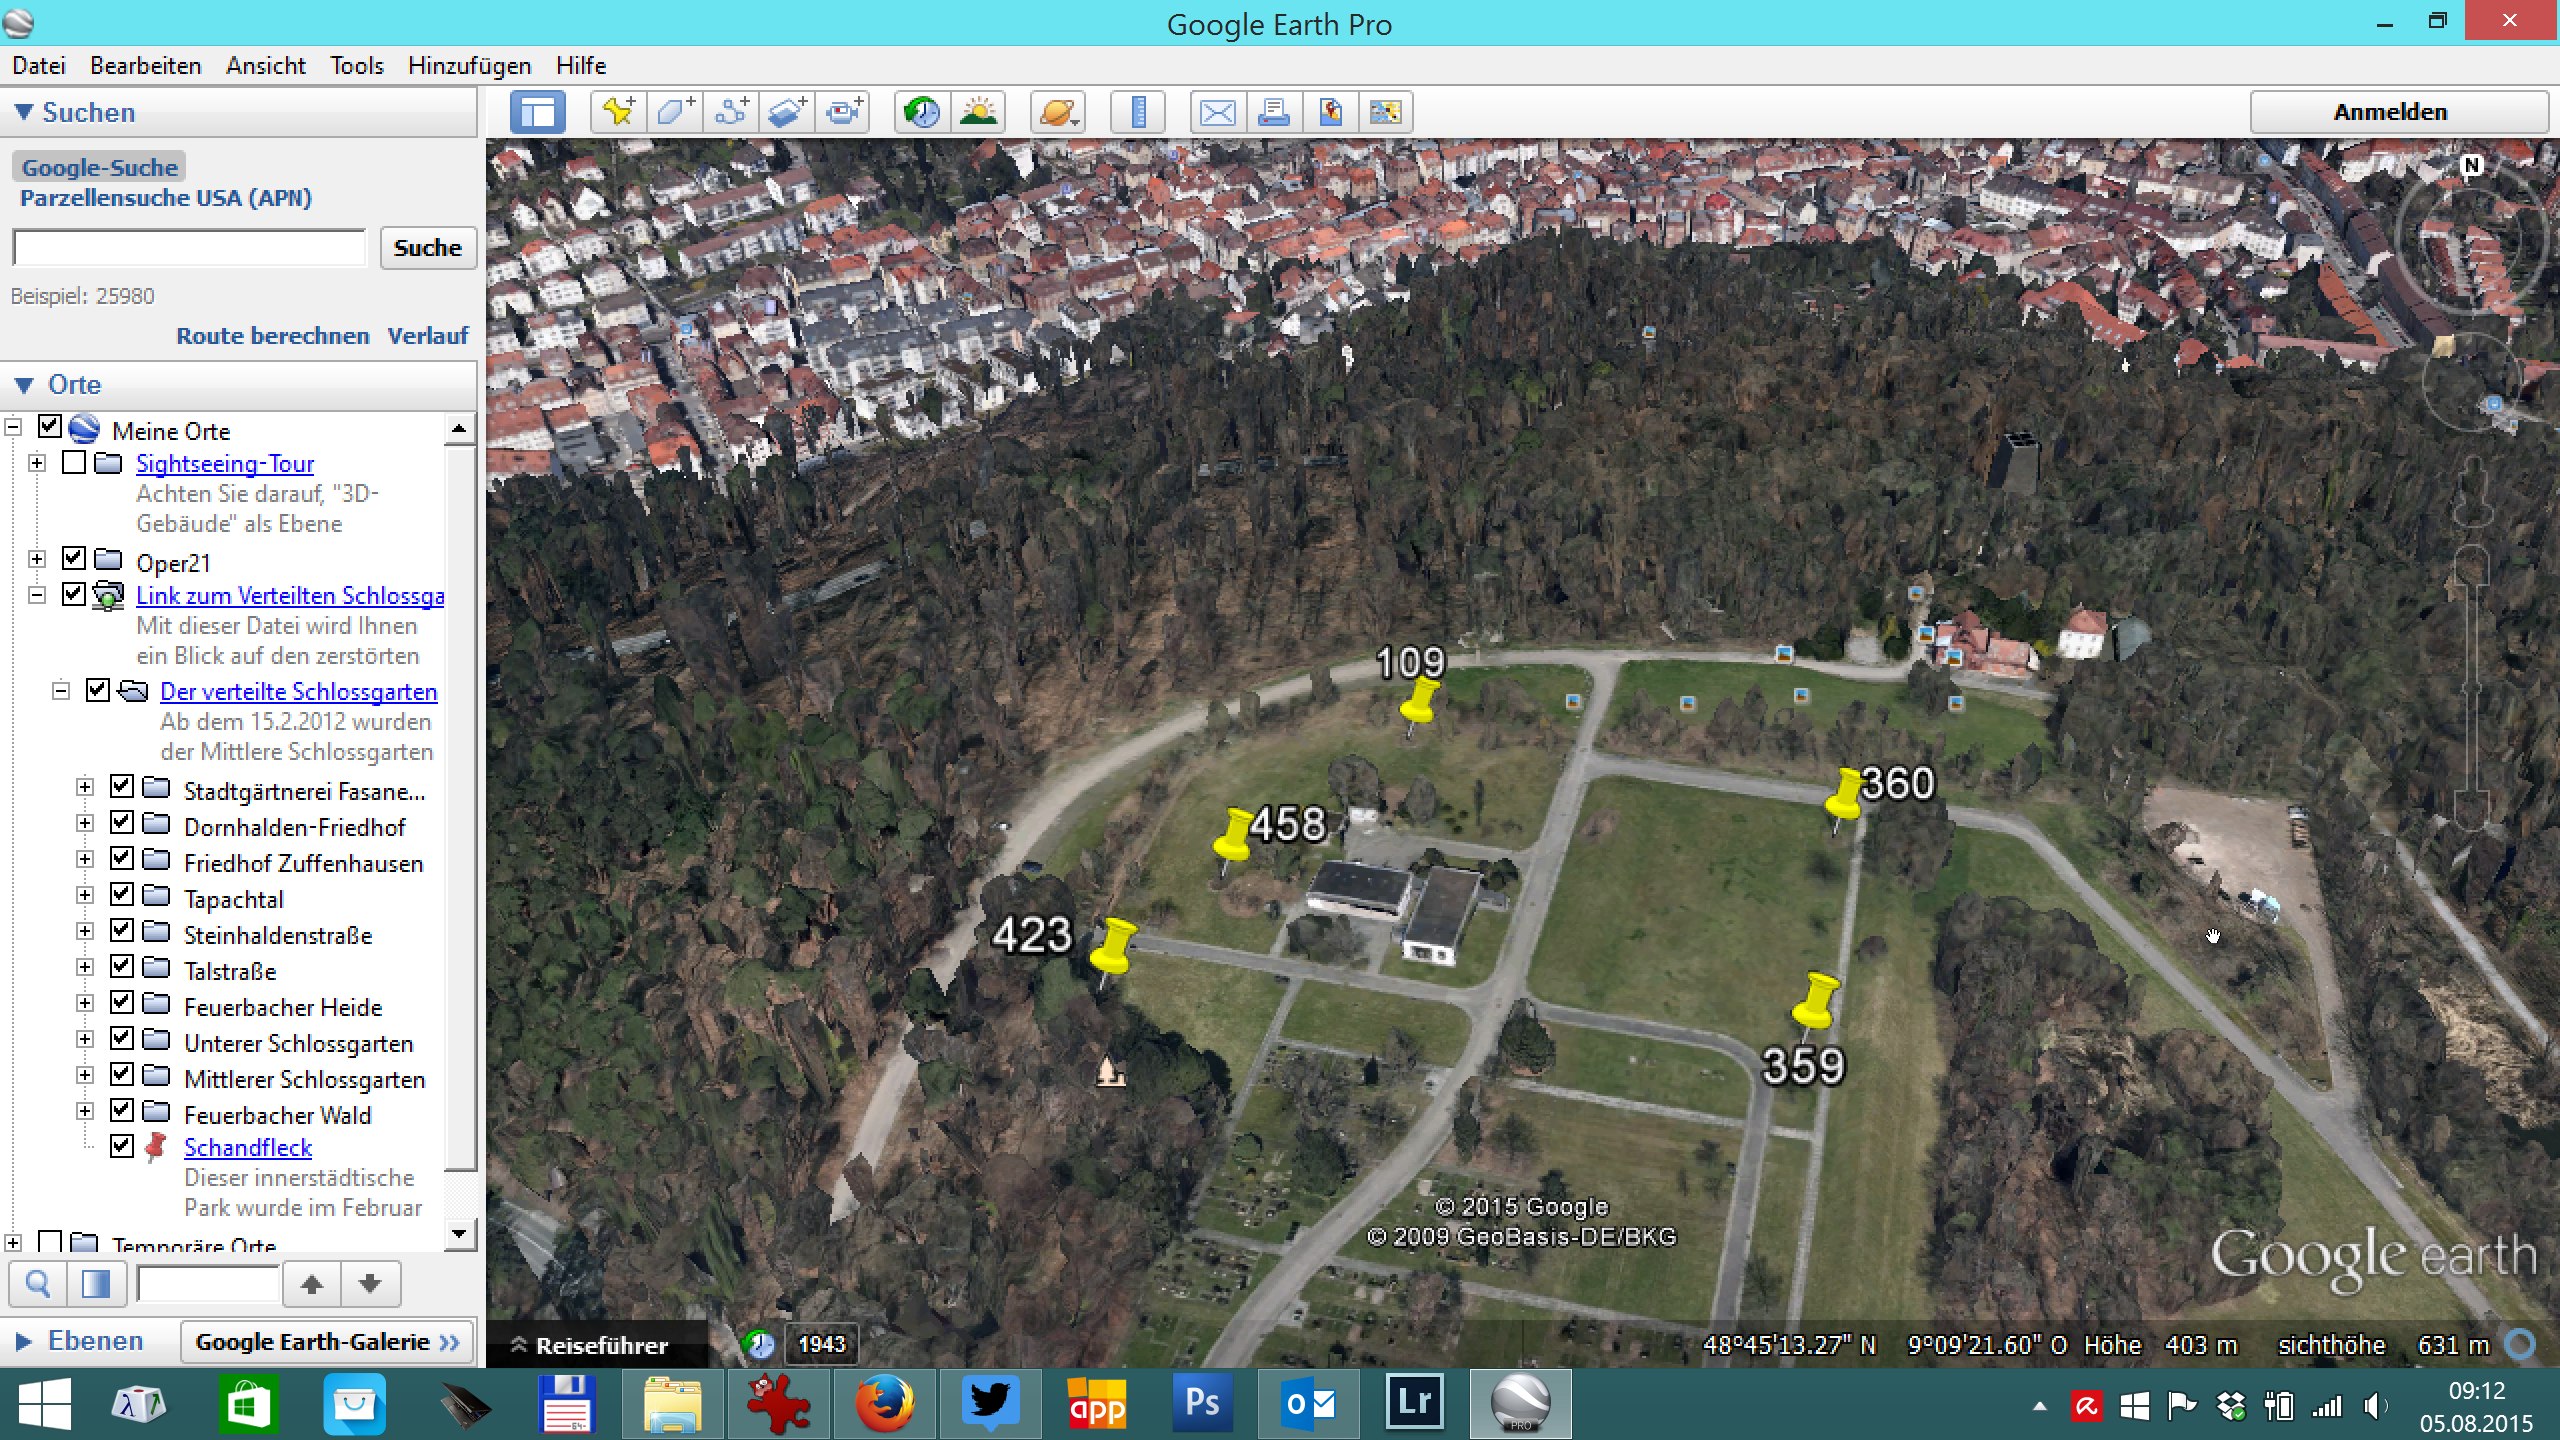The width and height of the screenshot is (2560, 1440).
Task: Click the Anmelden button
Action: (x=2389, y=112)
